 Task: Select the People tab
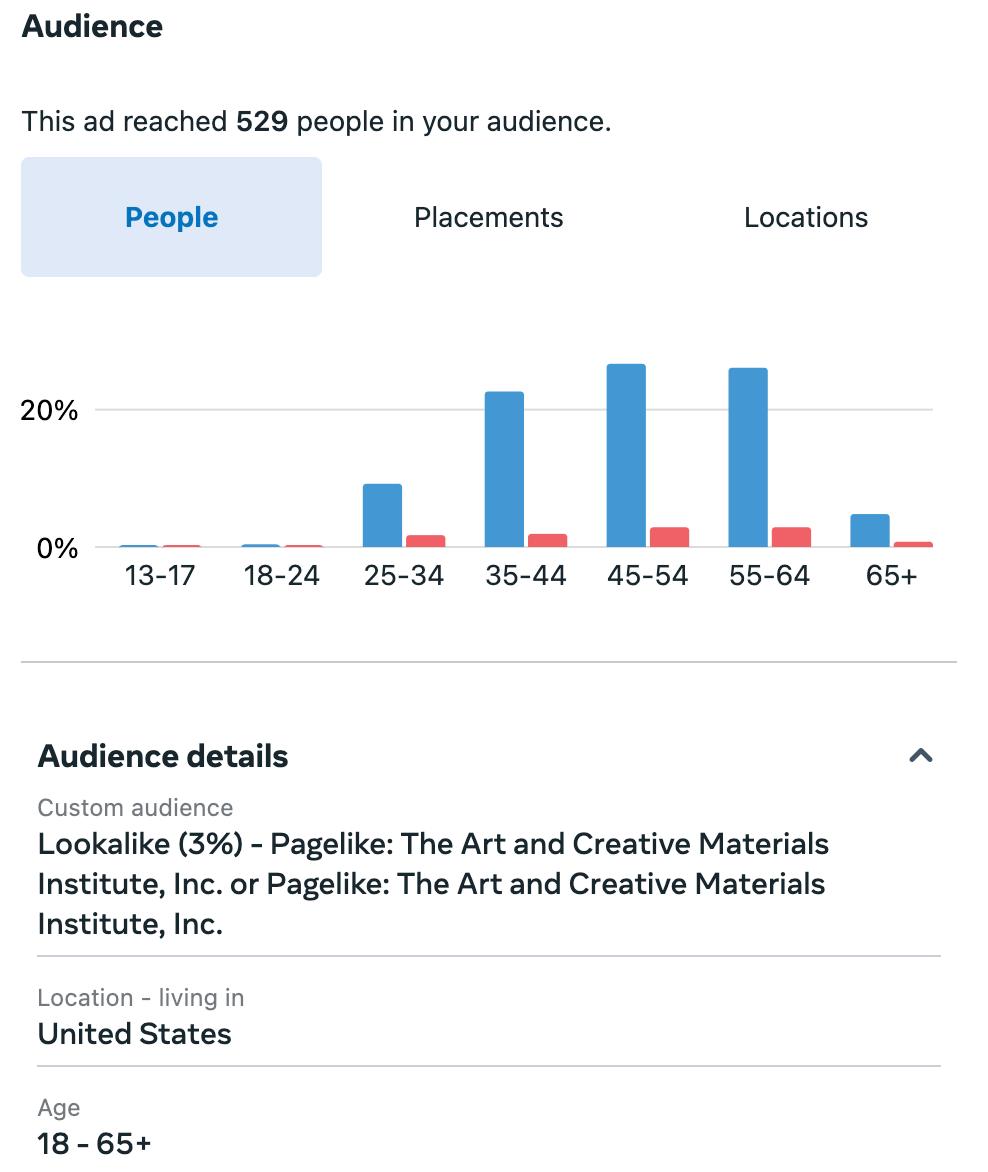171,217
